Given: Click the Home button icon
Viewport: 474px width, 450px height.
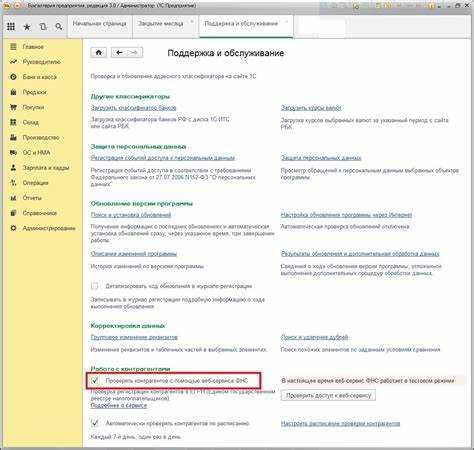Looking at the screenshot, I should (x=99, y=53).
